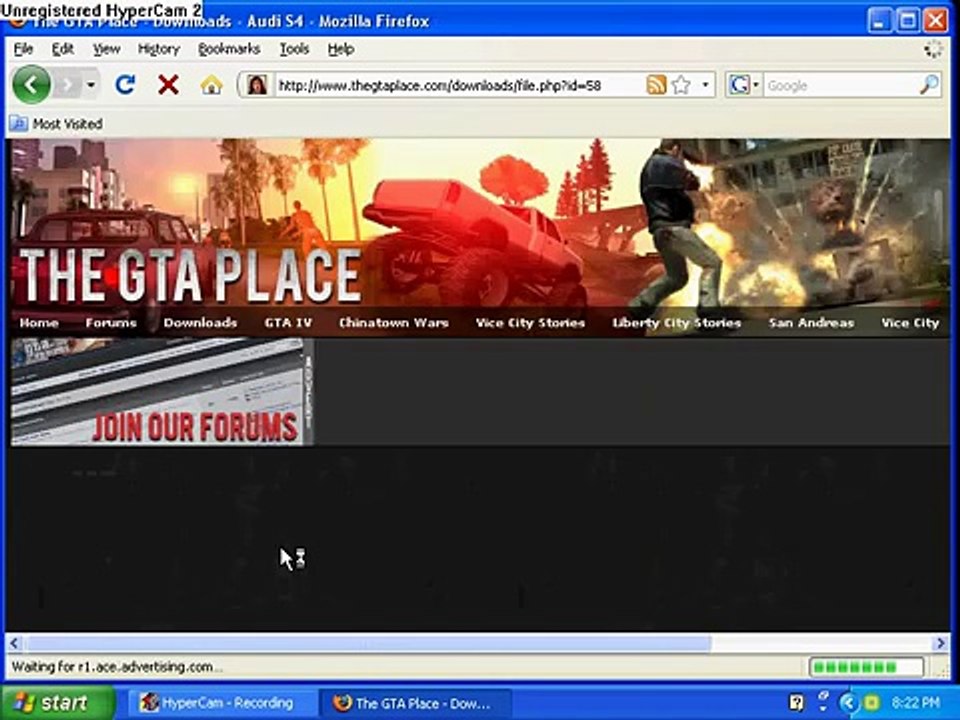Image resolution: width=960 pixels, height=720 pixels.
Task: Click the horizontal scrollbar right arrow
Action: tap(940, 643)
